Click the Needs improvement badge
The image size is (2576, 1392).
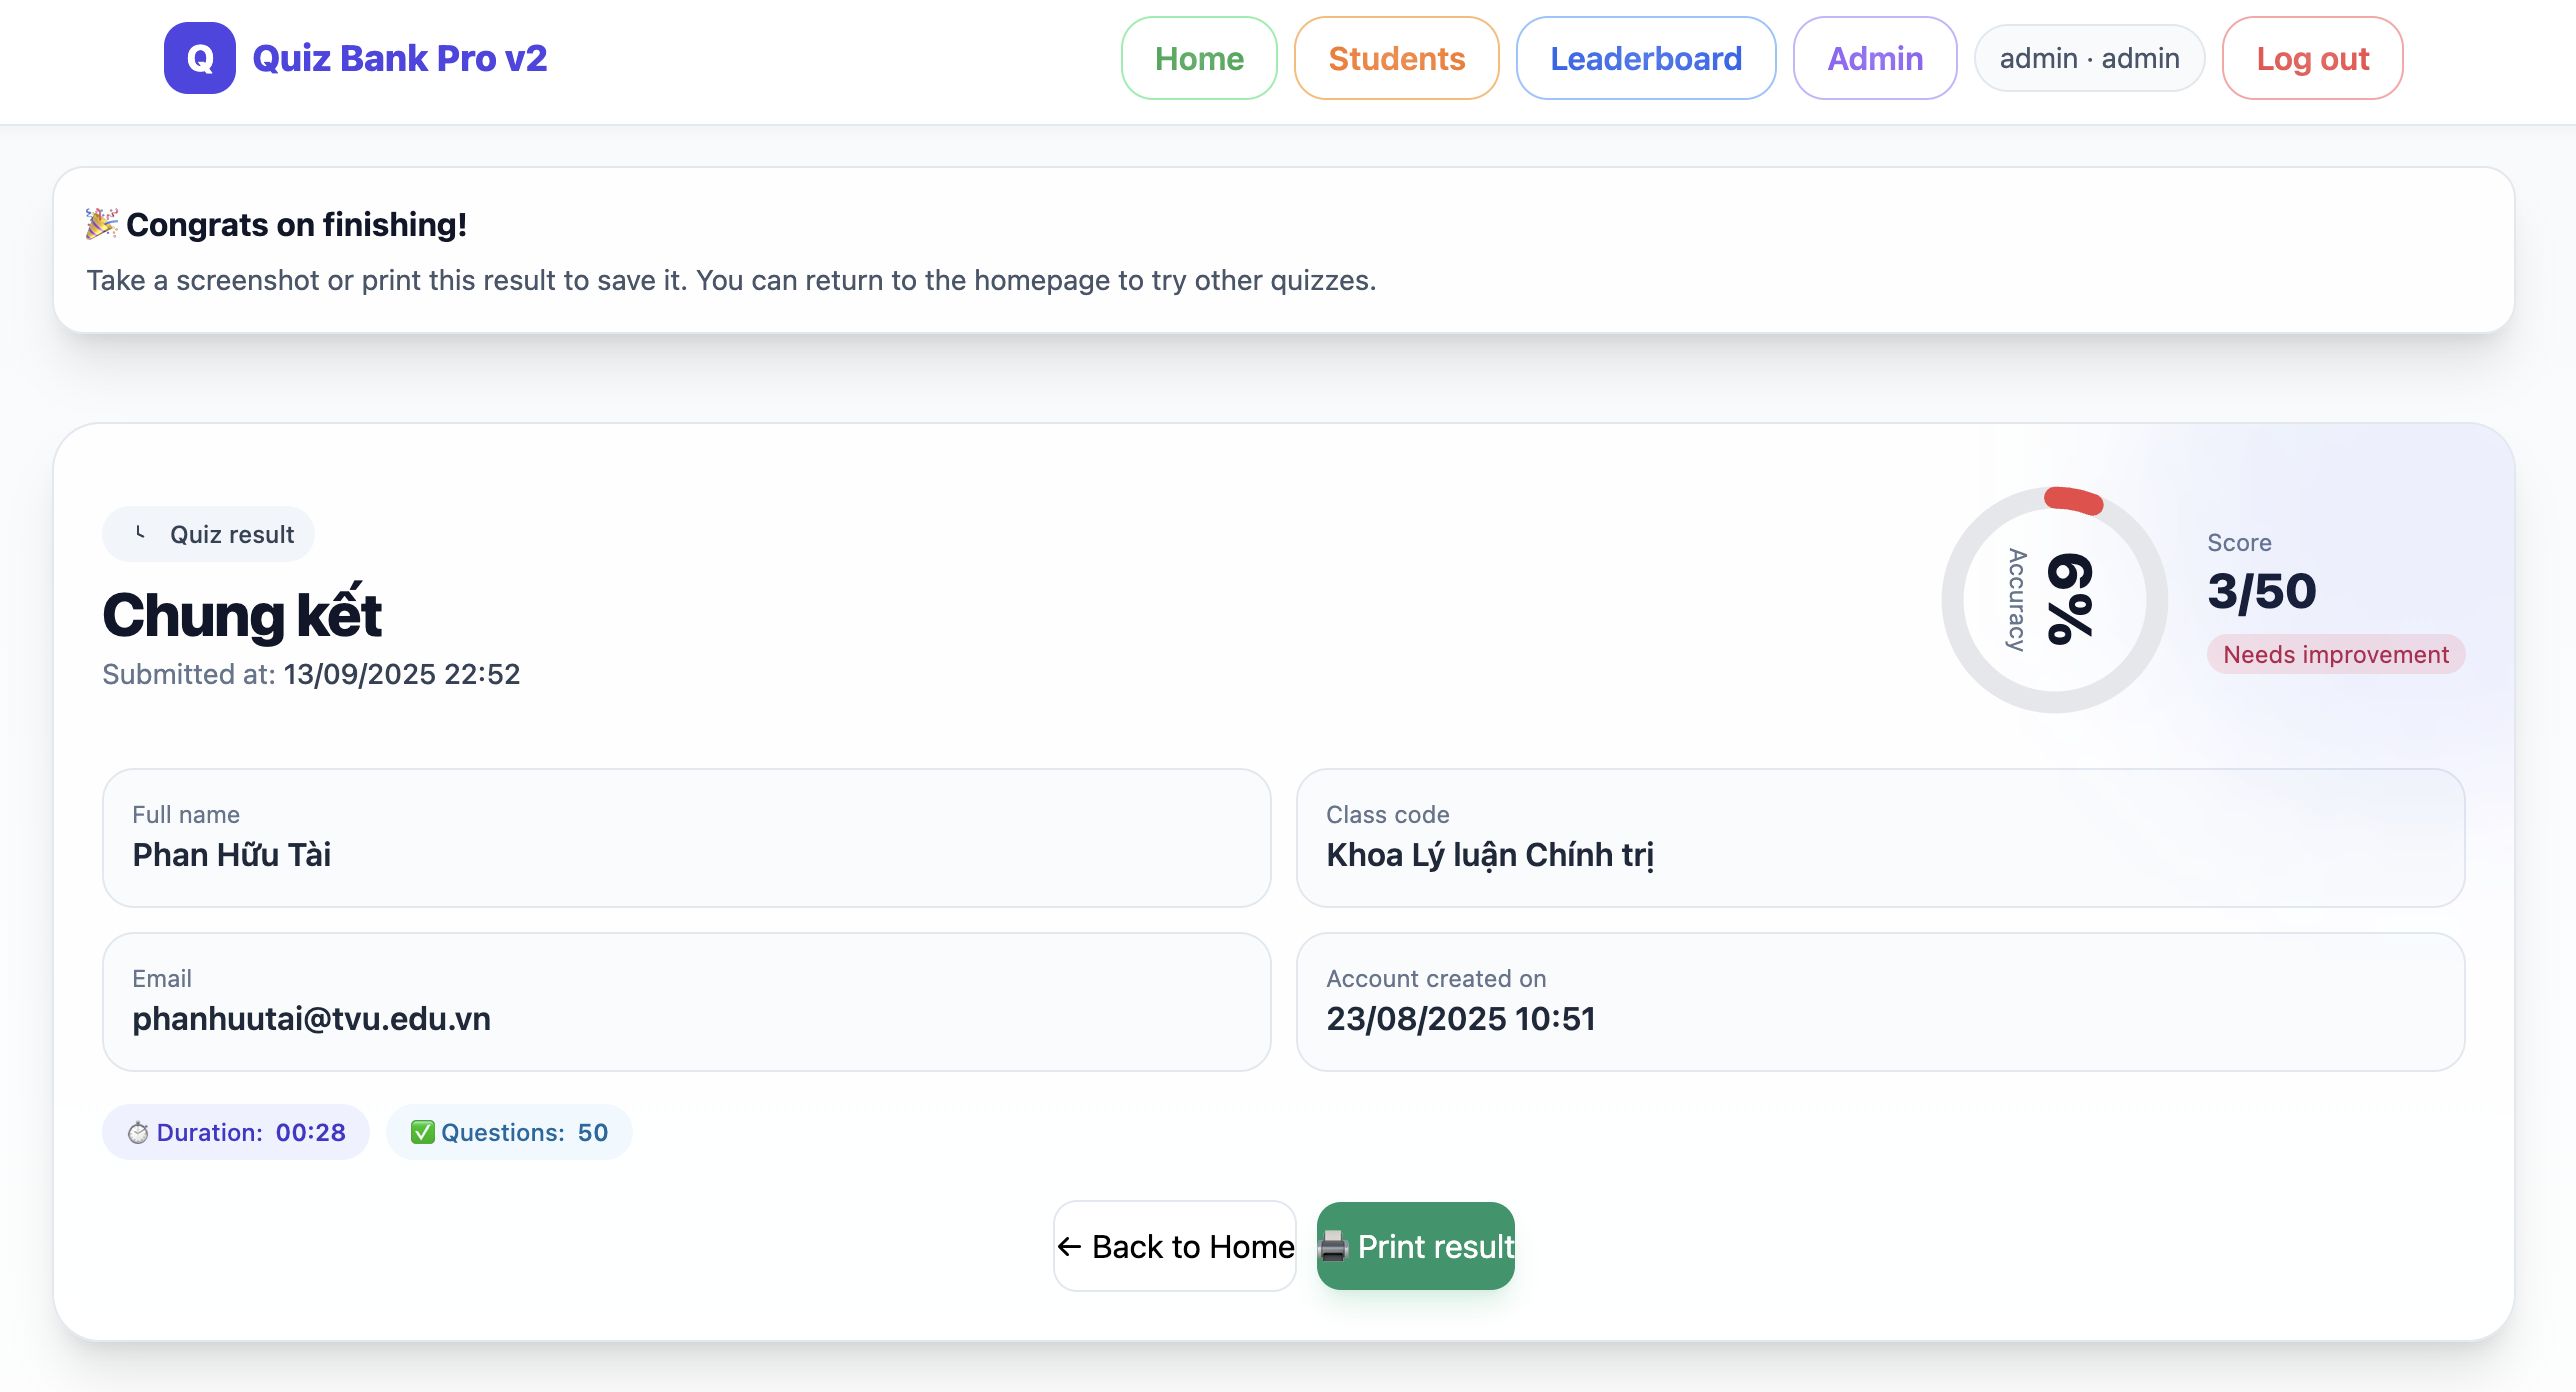click(x=2335, y=654)
